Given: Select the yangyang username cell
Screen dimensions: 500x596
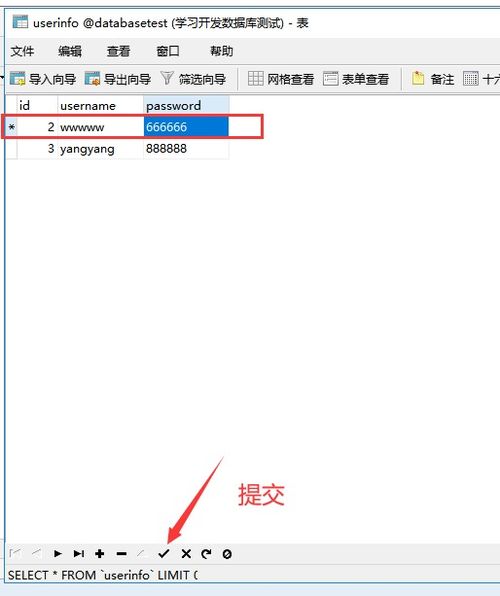Looking at the screenshot, I should 100,149.
